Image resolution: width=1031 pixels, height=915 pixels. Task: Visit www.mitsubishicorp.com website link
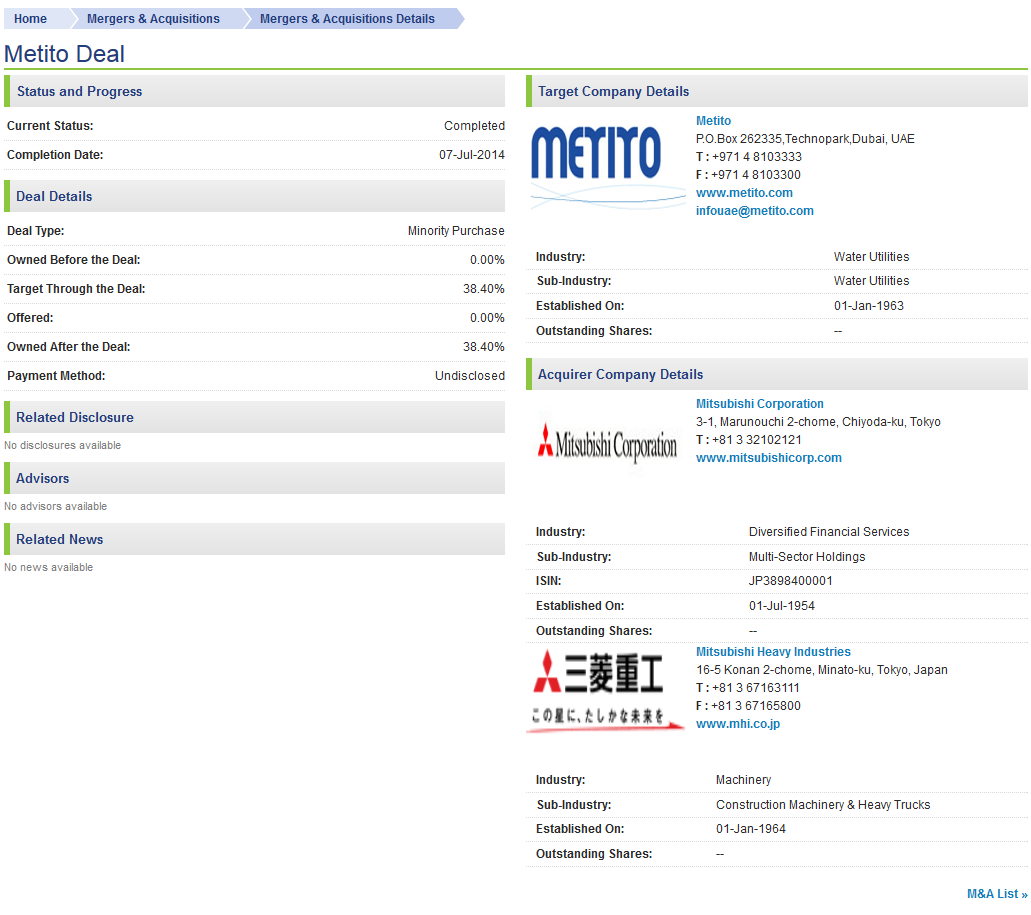click(x=769, y=458)
